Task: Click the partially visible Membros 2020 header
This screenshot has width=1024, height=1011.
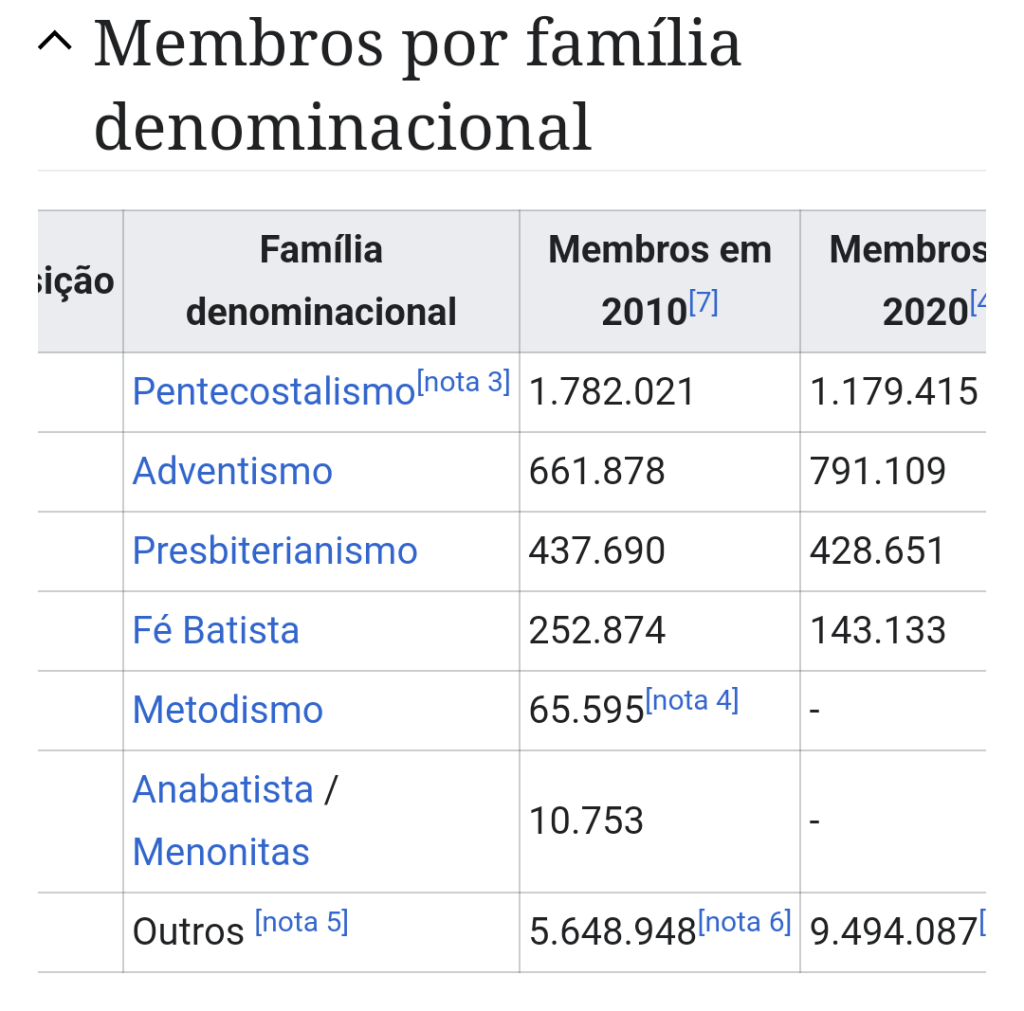Action: click(x=905, y=281)
